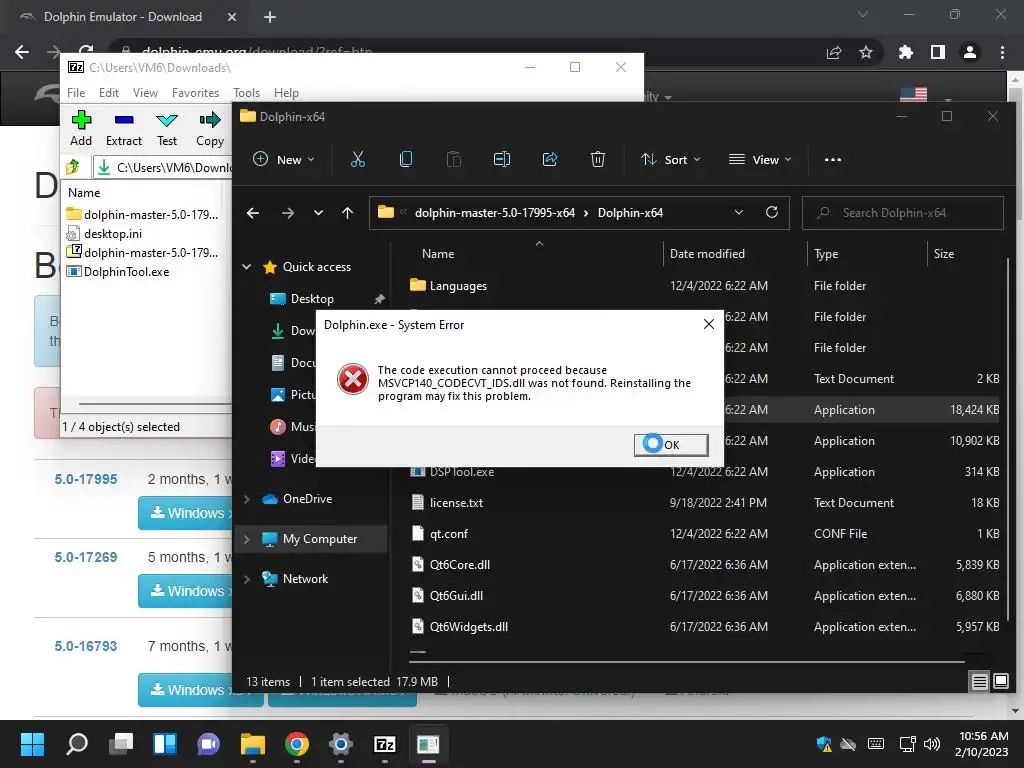The height and width of the screenshot is (768, 1024).
Task: Sort by Type column header
Action: 826,253
